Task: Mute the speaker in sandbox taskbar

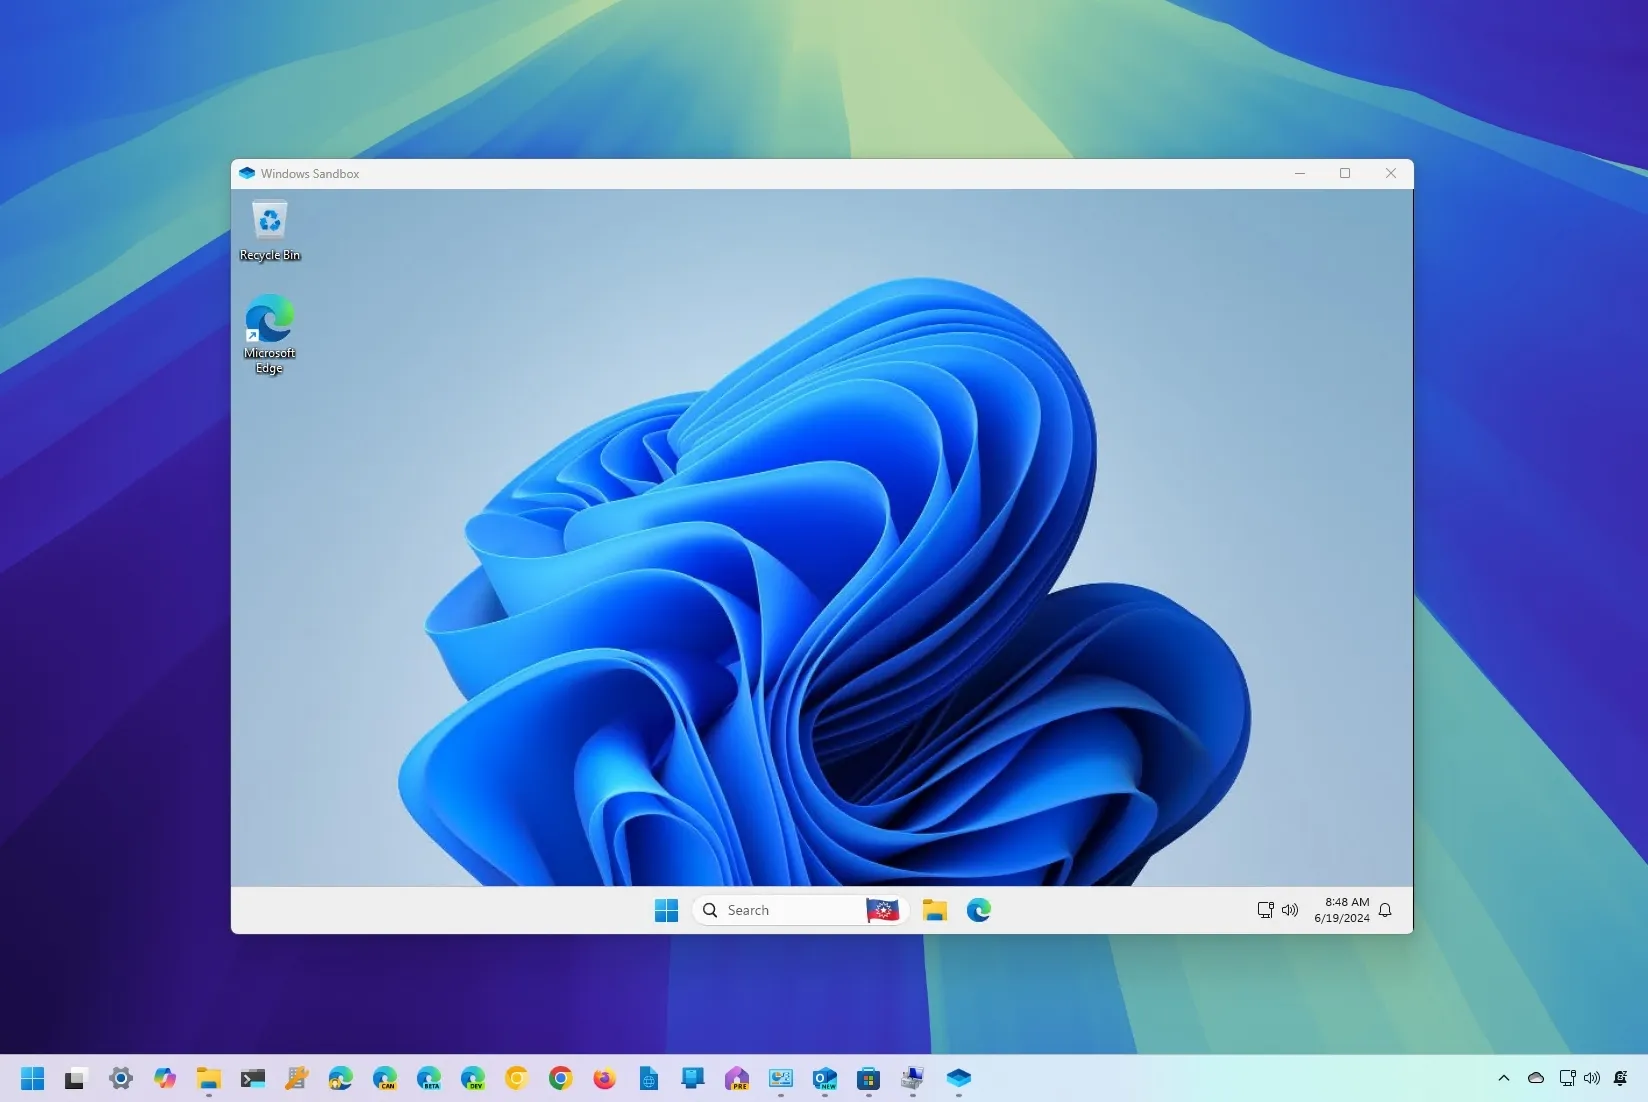Action: tap(1290, 910)
